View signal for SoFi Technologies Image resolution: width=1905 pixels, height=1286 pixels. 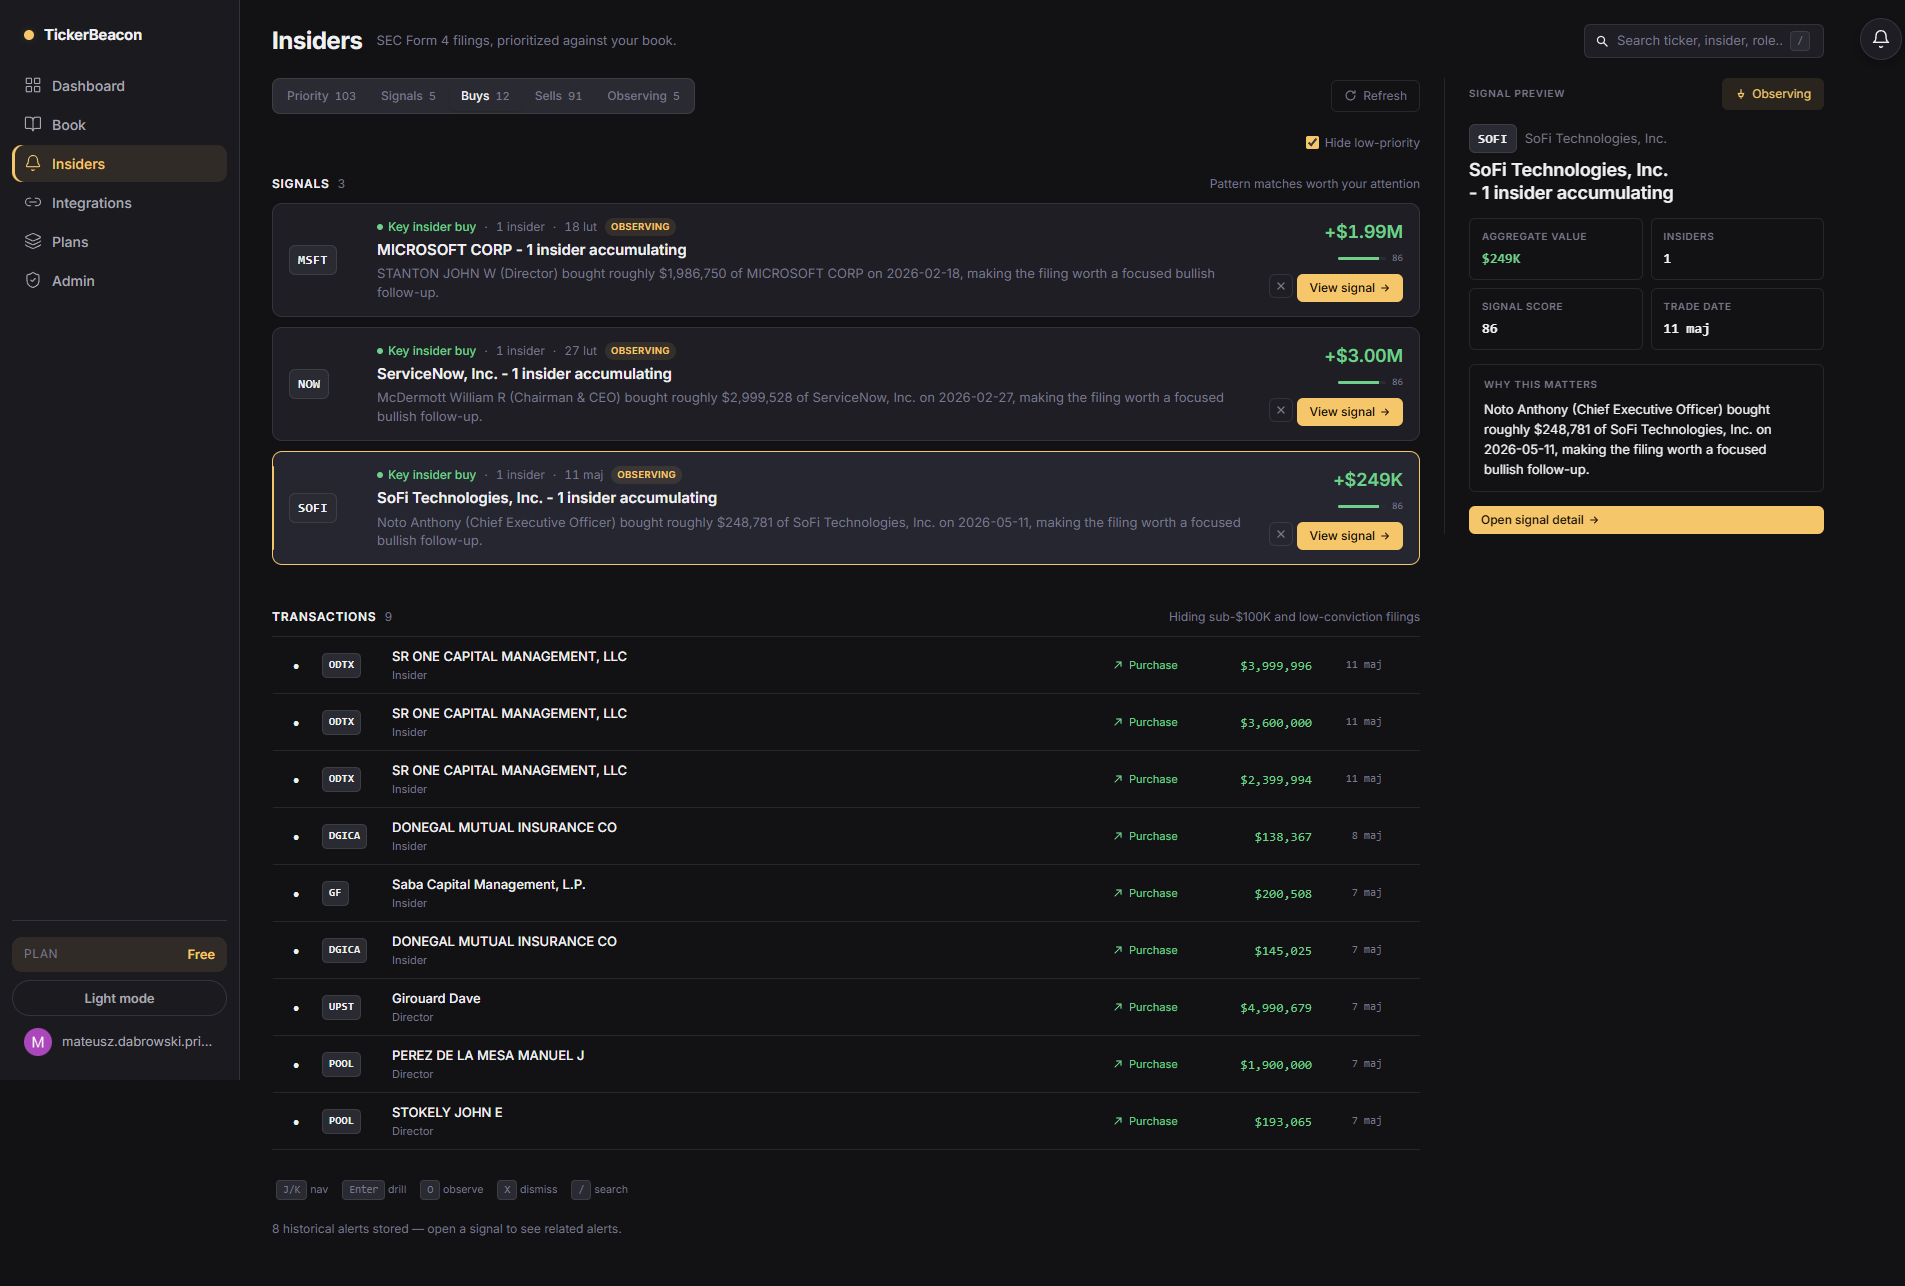pyautogui.click(x=1349, y=536)
